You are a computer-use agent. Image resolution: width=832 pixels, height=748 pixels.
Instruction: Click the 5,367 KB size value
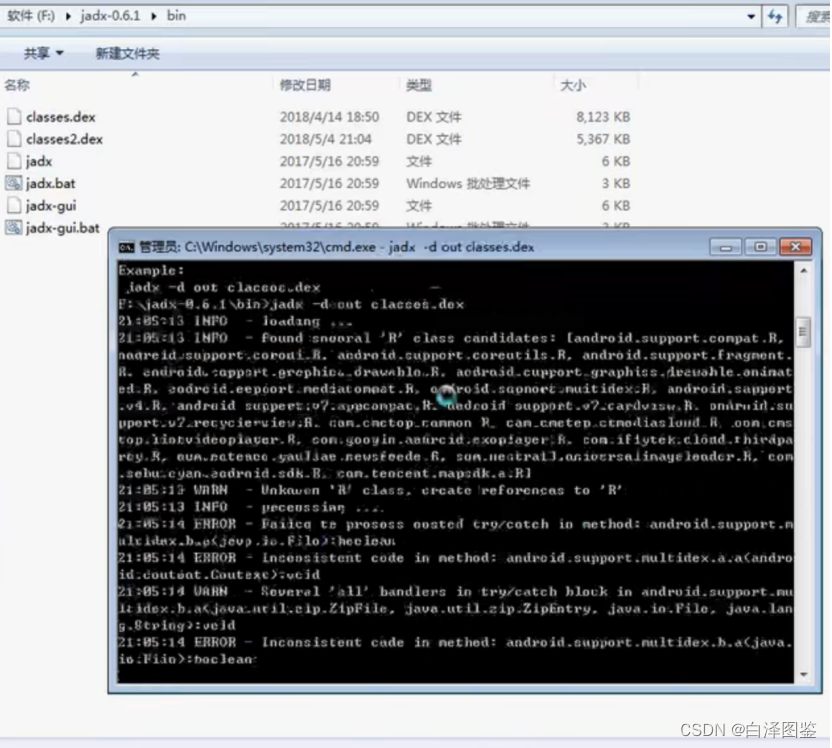(x=603, y=139)
